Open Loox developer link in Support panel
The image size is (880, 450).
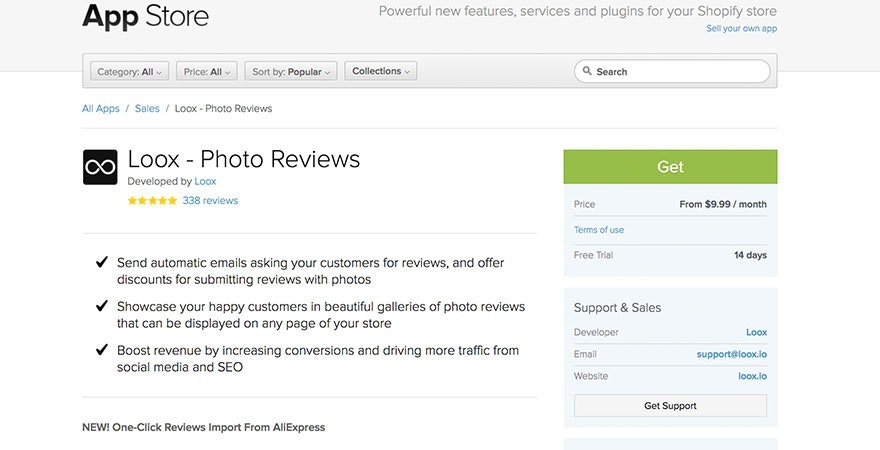tap(756, 332)
